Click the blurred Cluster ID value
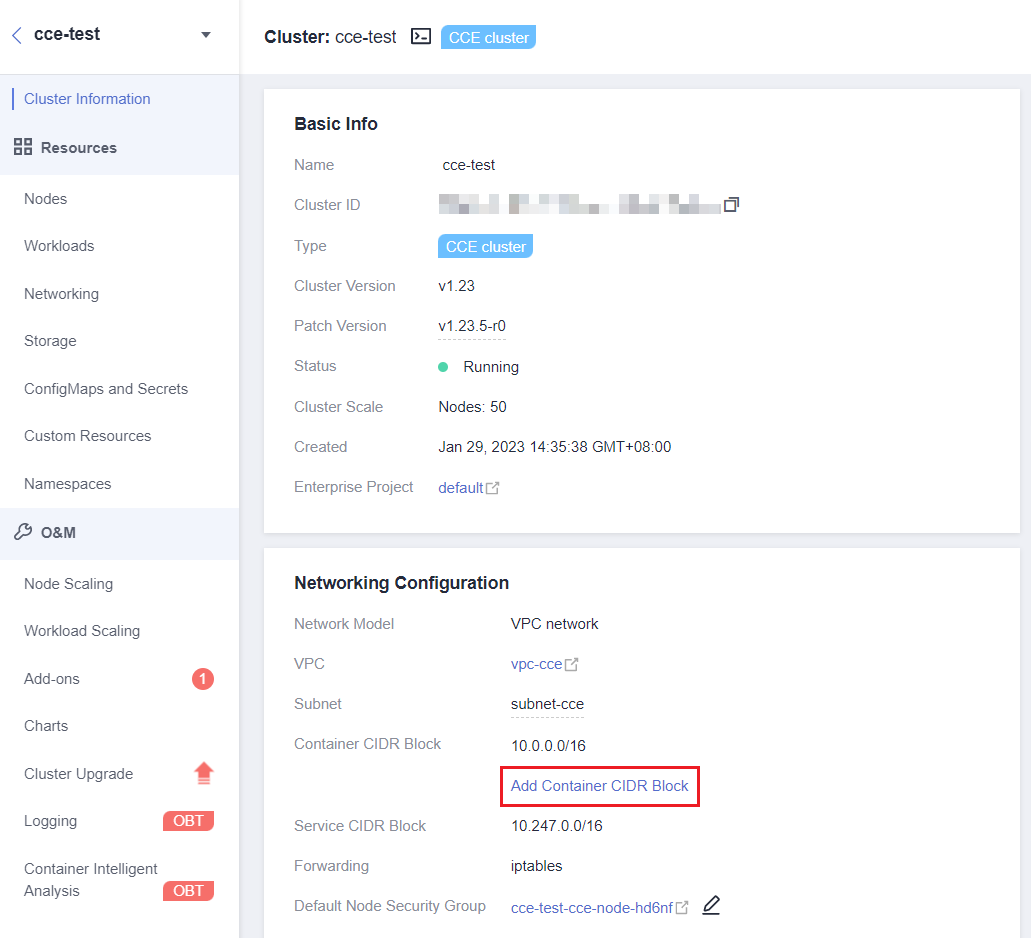1031x938 pixels. click(x=579, y=204)
